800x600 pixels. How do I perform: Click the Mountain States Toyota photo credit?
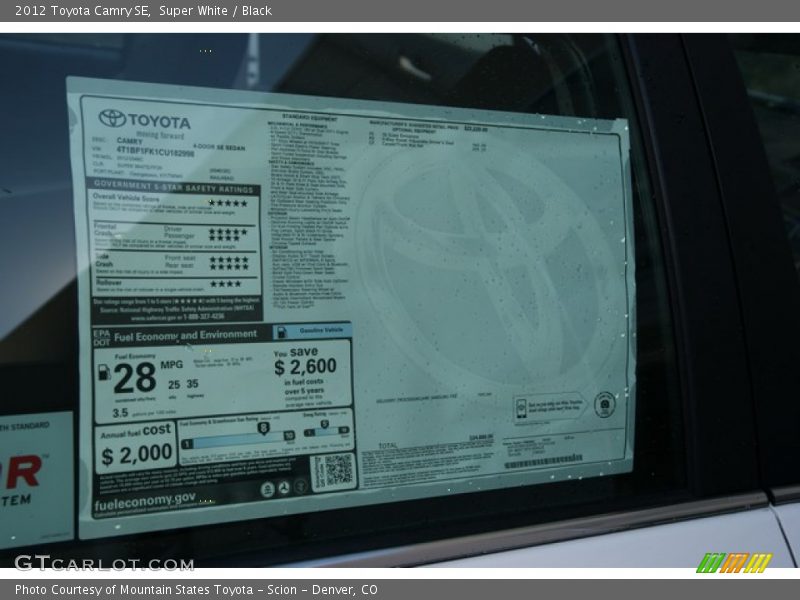point(196,590)
